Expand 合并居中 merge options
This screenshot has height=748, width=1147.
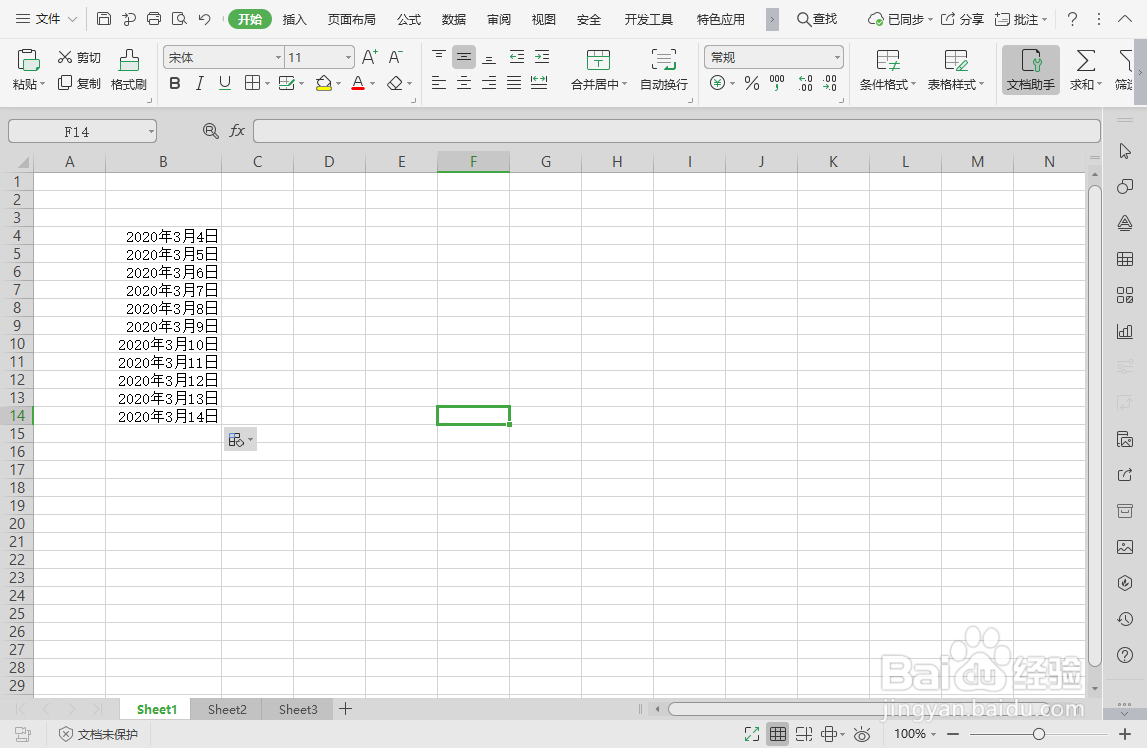click(x=624, y=84)
